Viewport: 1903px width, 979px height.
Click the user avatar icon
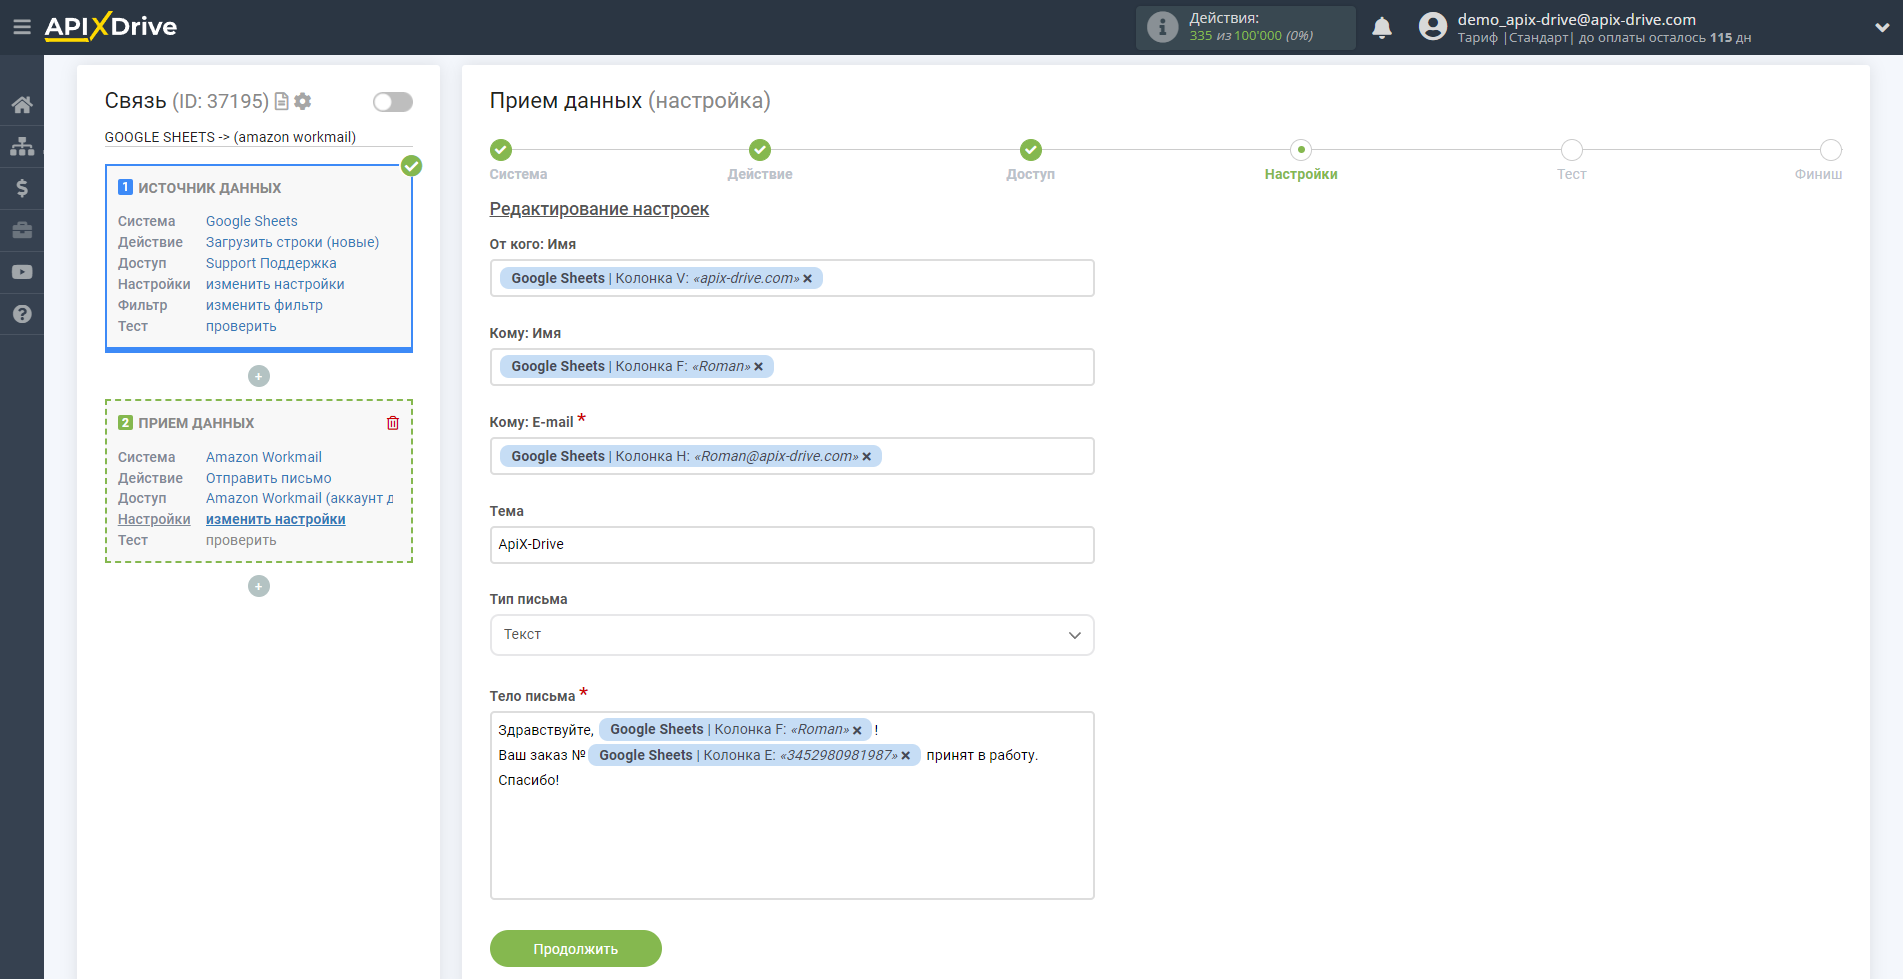pos(1433,27)
